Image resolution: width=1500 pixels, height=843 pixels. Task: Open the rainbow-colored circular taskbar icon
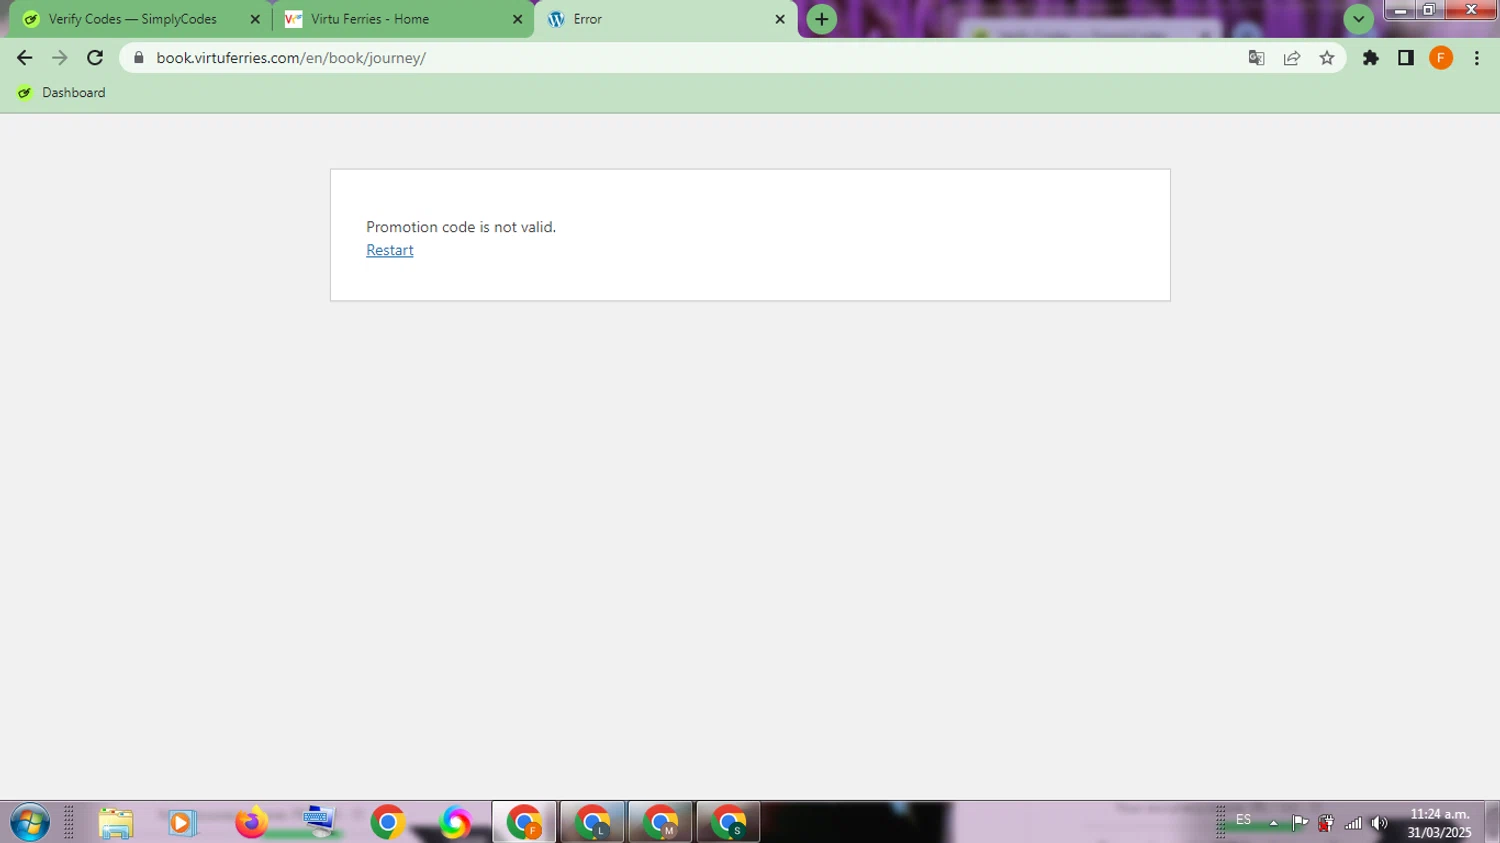click(455, 823)
